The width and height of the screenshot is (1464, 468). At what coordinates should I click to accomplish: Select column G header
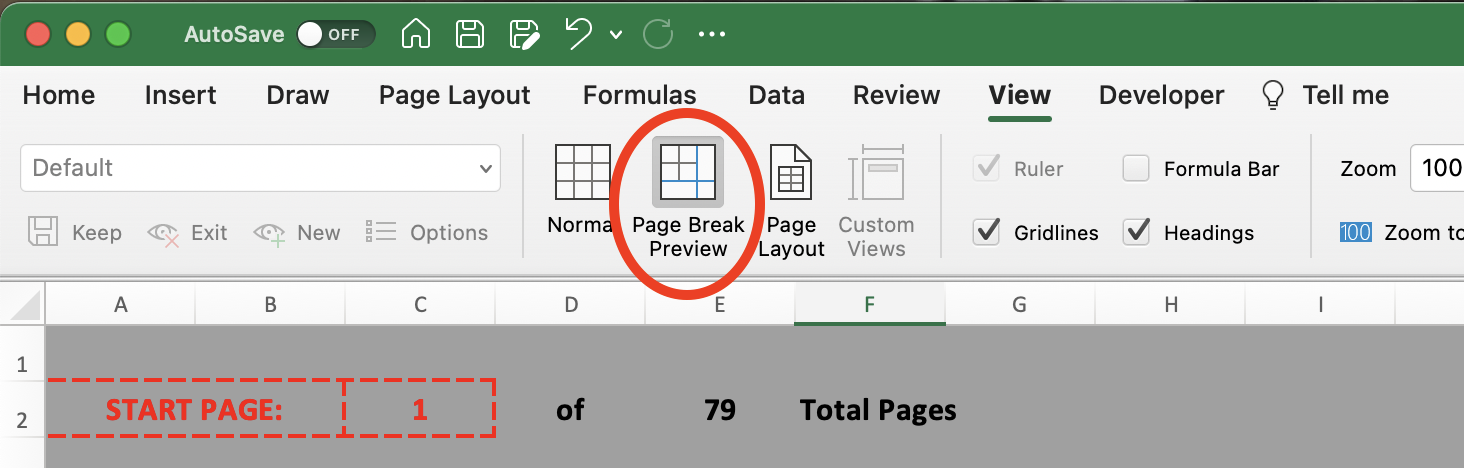coord(1020,305)
